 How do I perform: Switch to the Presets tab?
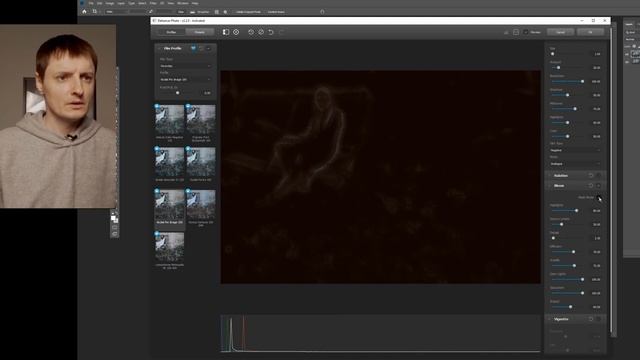[200, 32]
